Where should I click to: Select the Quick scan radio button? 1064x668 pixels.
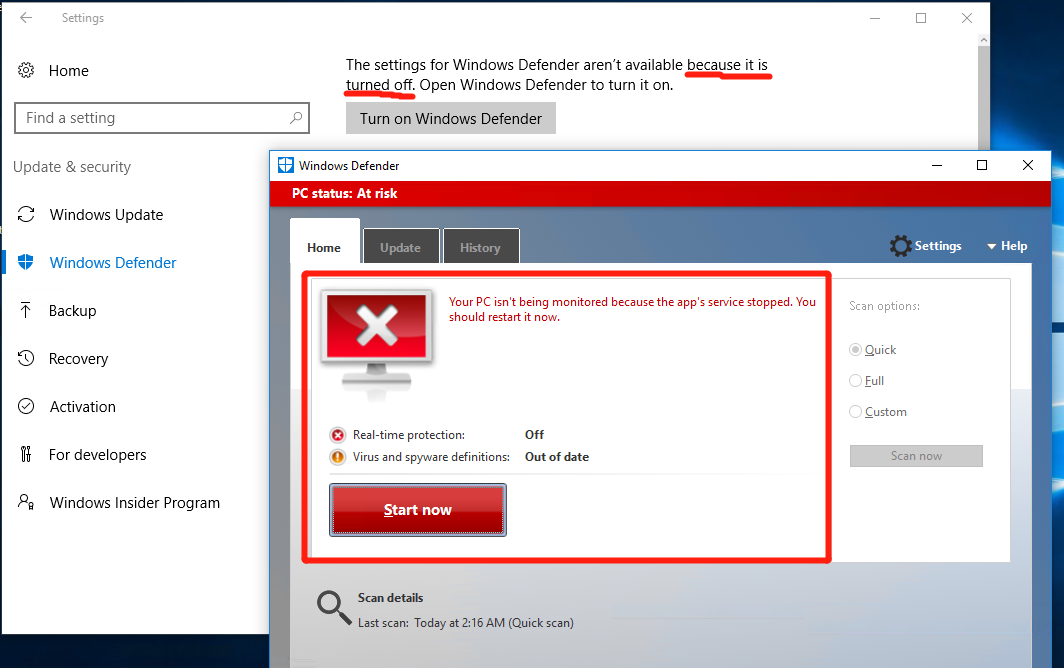click(x=855, y=350)
